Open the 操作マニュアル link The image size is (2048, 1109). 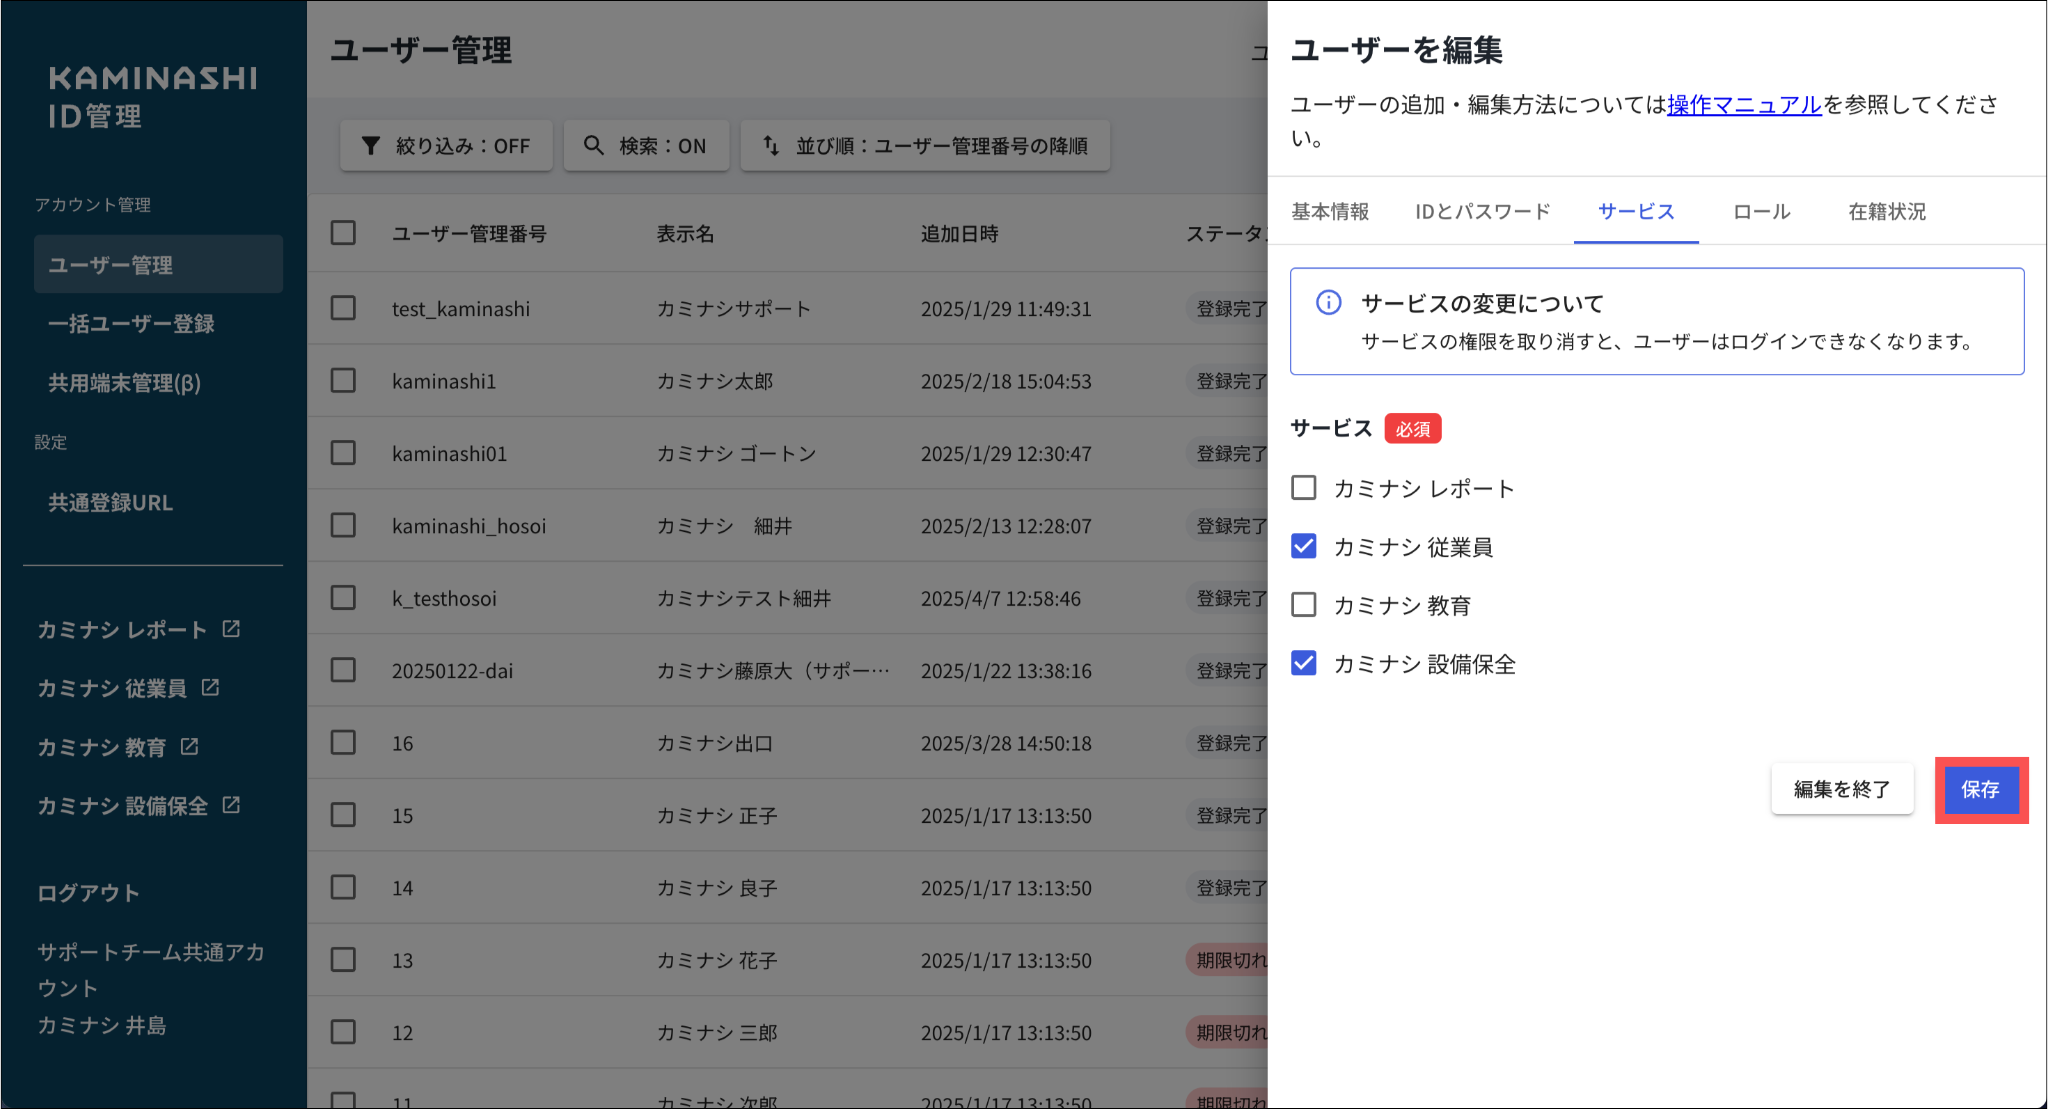1744,104
